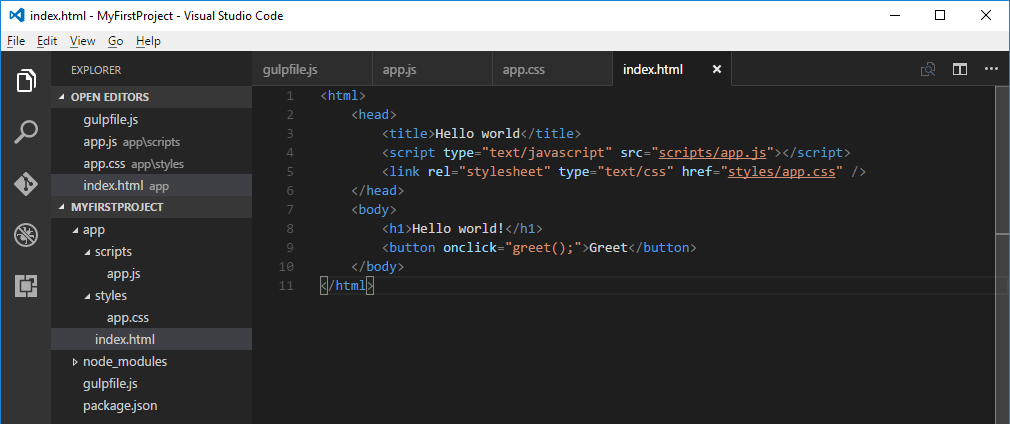
Task: Click the <h1> tag on line 8
Action: coord(397,229)
